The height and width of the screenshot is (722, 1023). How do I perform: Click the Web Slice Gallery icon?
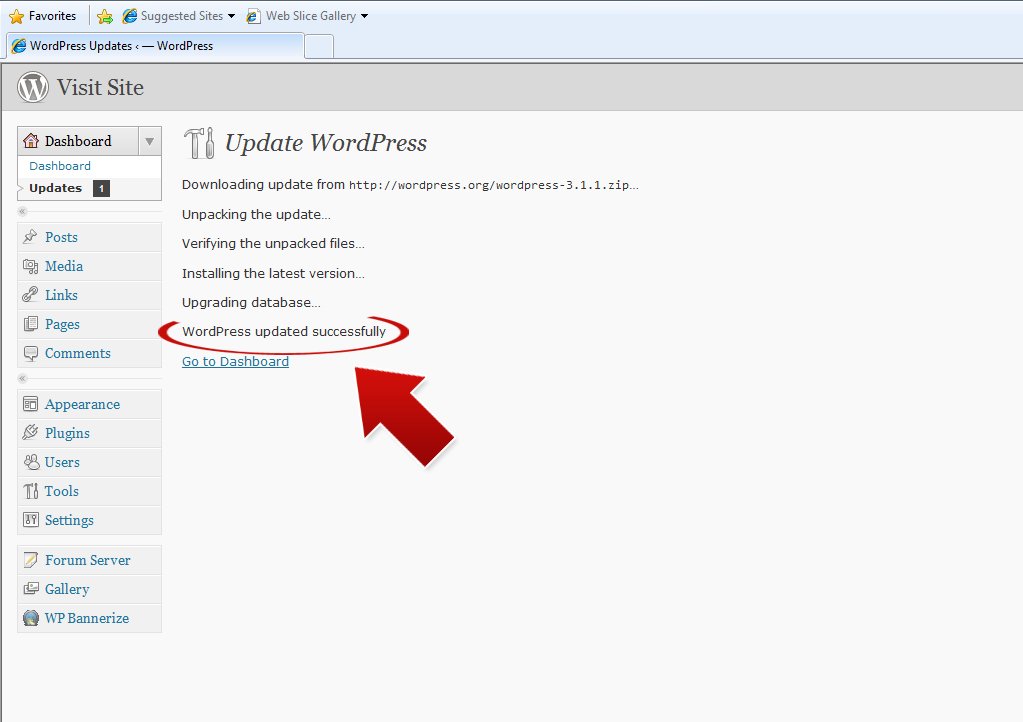253,16
